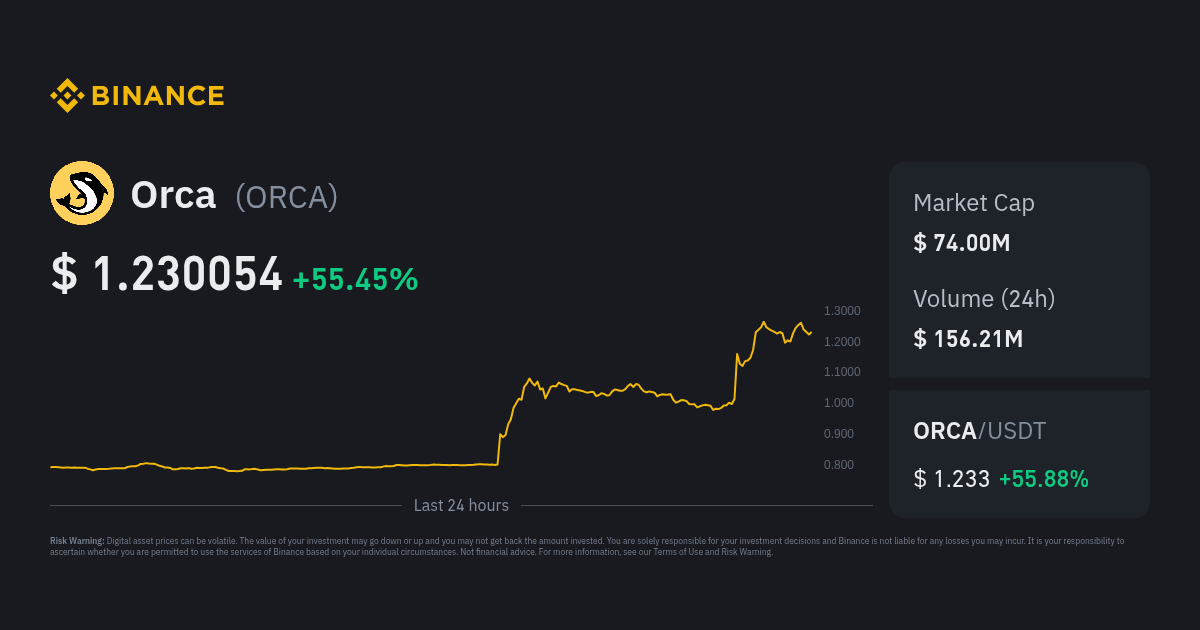The width and height of the screenshot is (1200, 630).
Task: Click the Orca whale coin icon
Action: point(82,193)
